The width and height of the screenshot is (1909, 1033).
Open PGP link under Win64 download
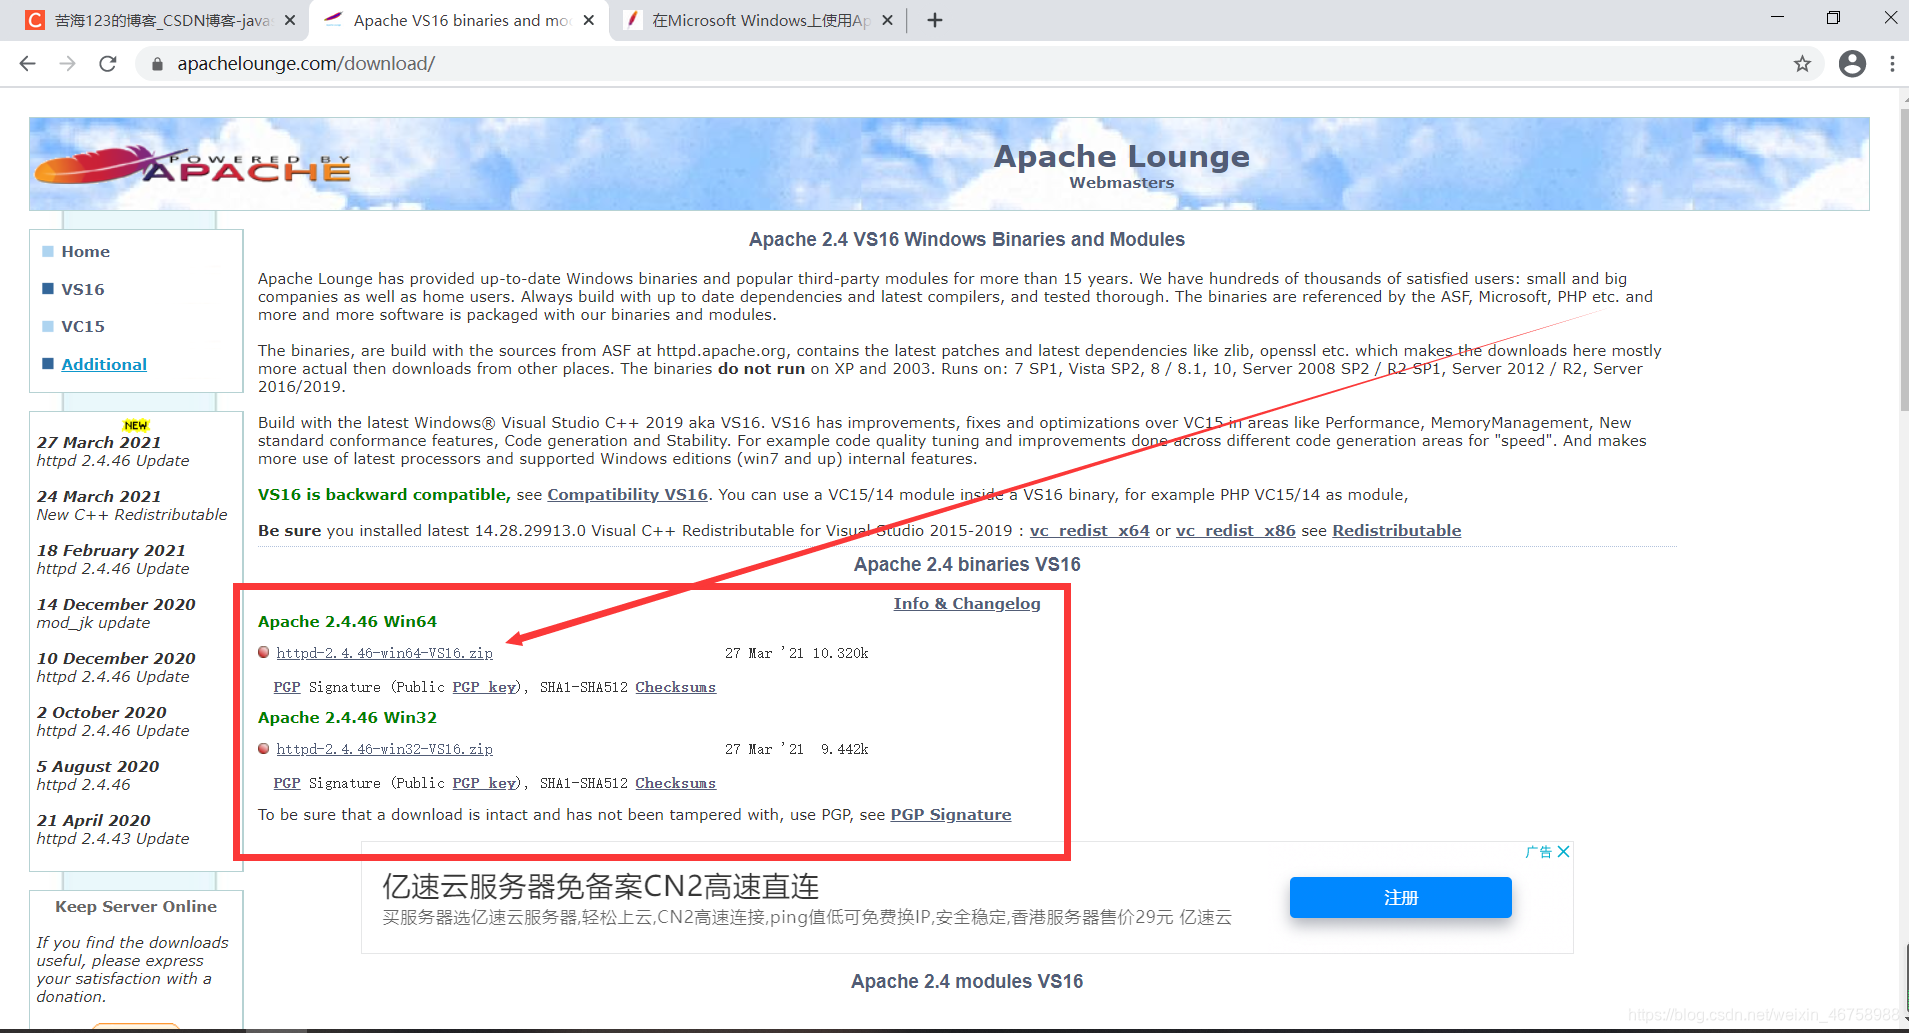click(x=287, y=687)
